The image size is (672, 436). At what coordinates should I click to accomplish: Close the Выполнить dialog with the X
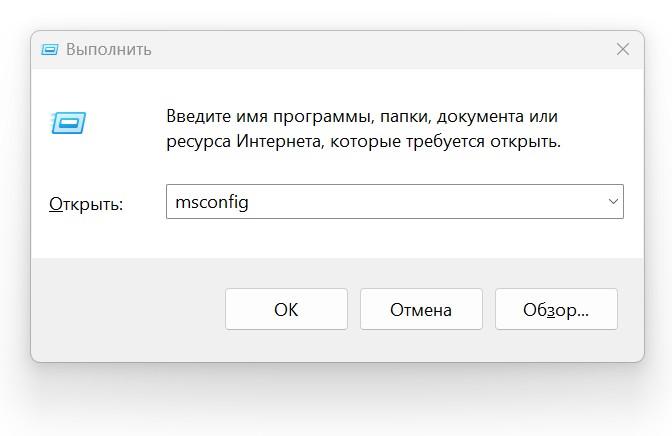tap(623, 49)
